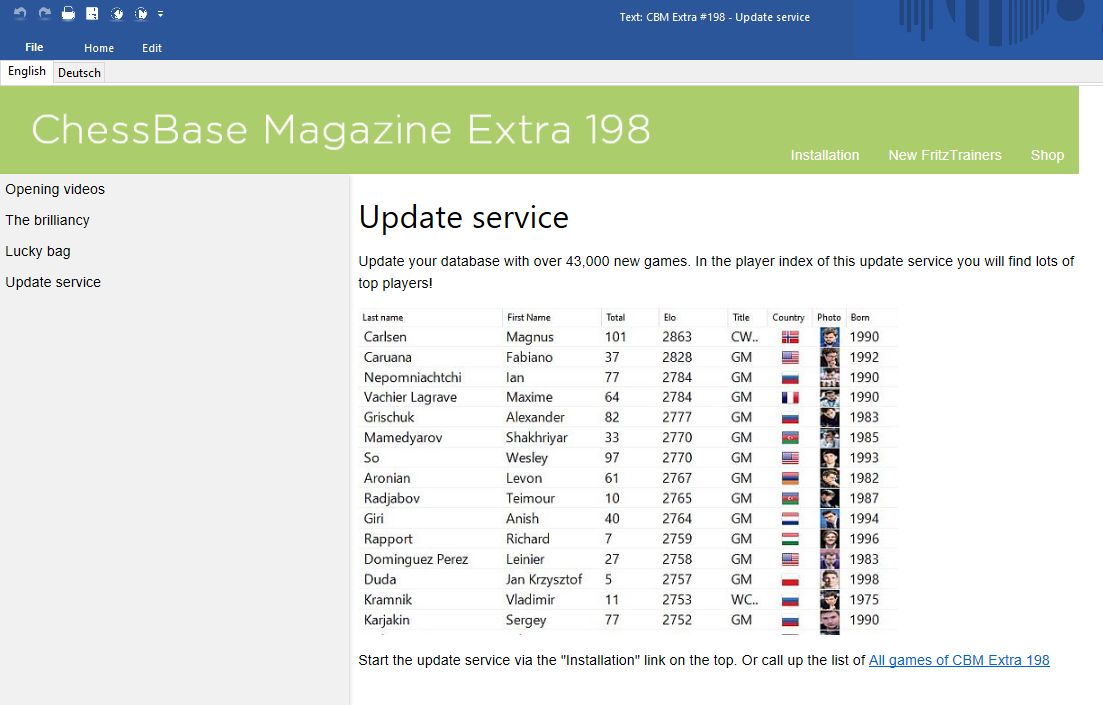Select the last name Nepomniachtchi
The width and height of the screenshot is (1103, 705).
412,377
